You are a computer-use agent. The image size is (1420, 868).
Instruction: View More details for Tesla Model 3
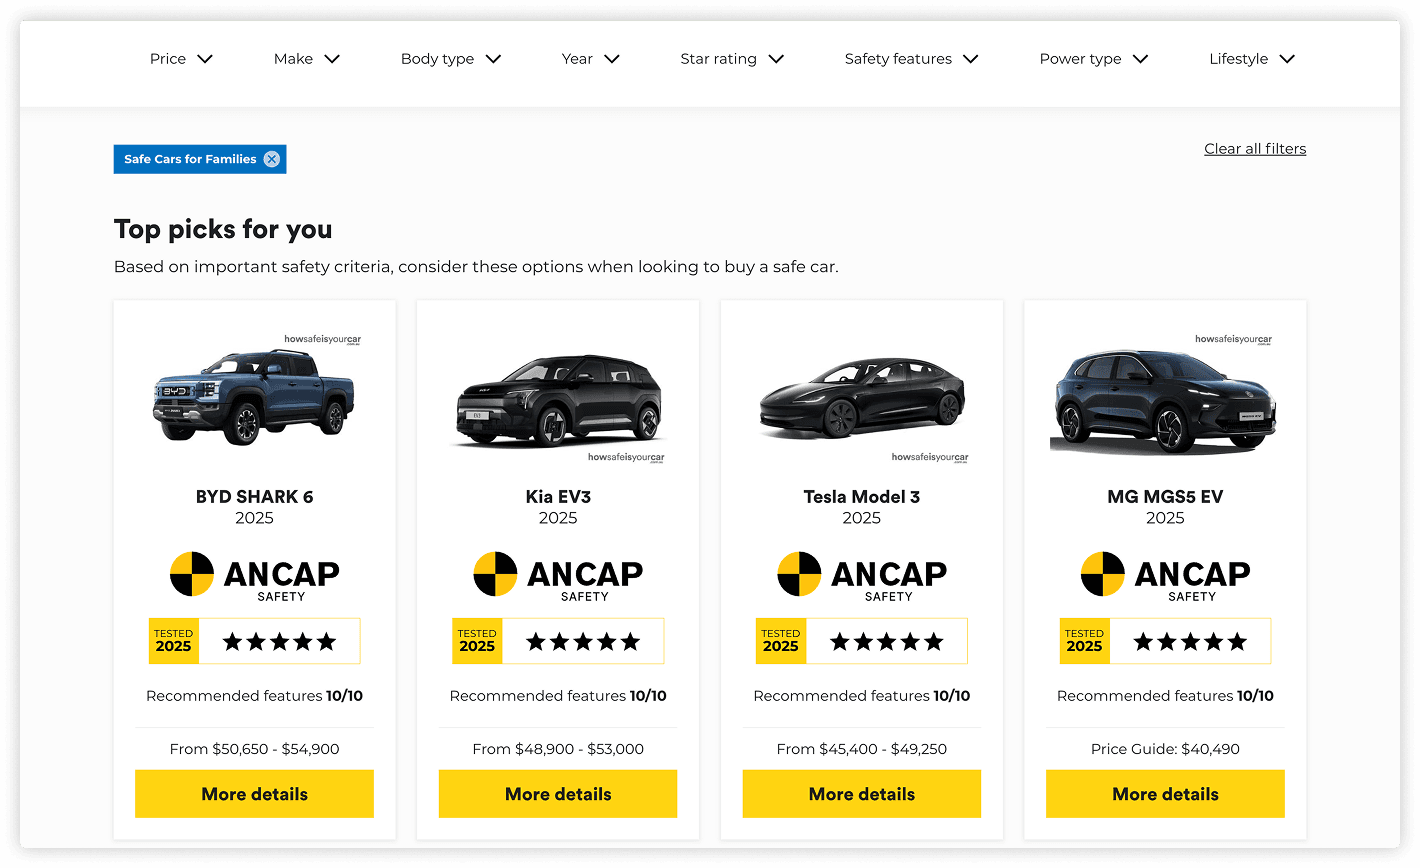click(x=862, y=794)
